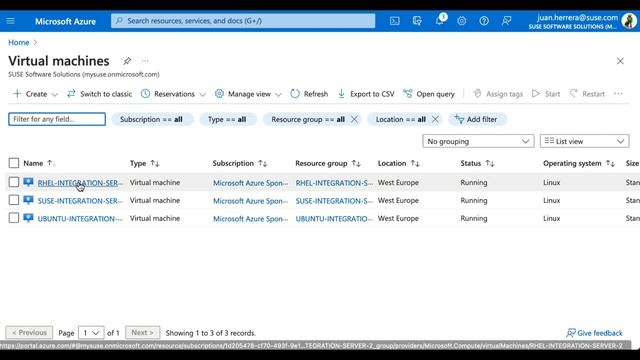The width and height of the screenshot is (640, 360).
Task: Open the Type == all filter
Action: (x=228, y=119)
